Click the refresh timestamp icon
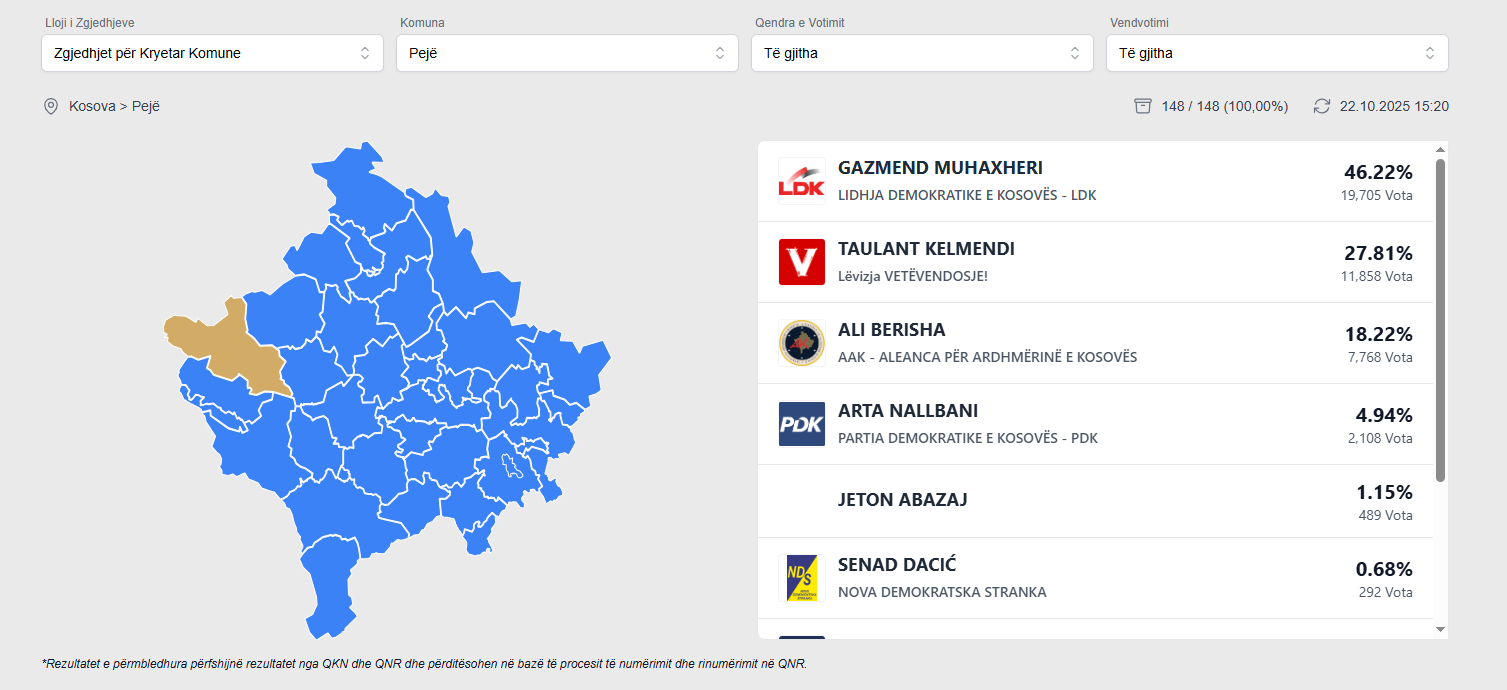 (x=1322, y=106)
